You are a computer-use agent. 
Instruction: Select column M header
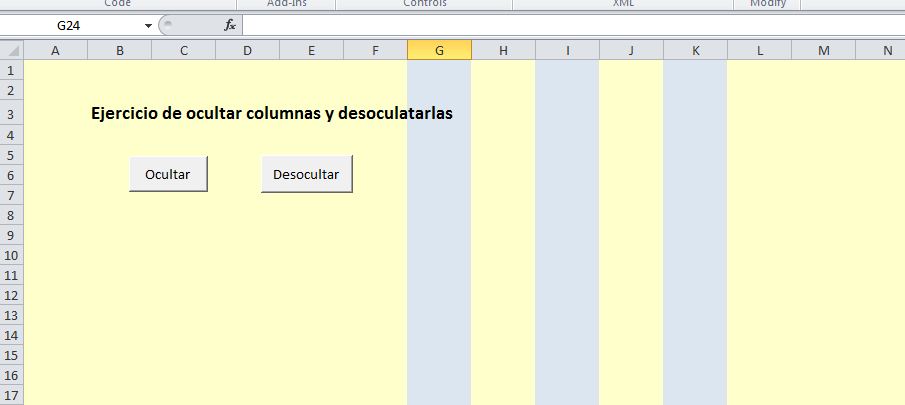coord(823,50)
